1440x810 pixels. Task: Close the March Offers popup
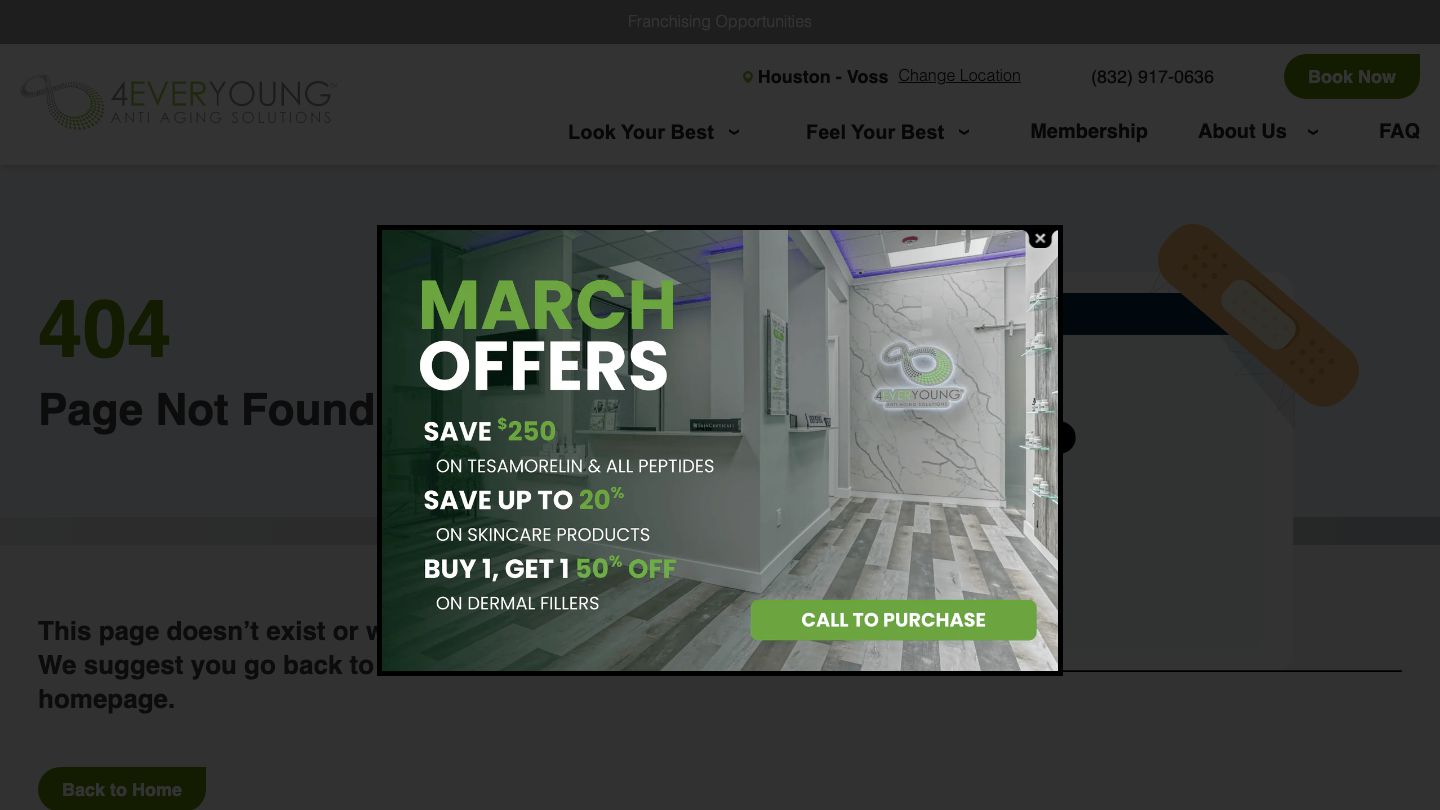pos(1040,238)
